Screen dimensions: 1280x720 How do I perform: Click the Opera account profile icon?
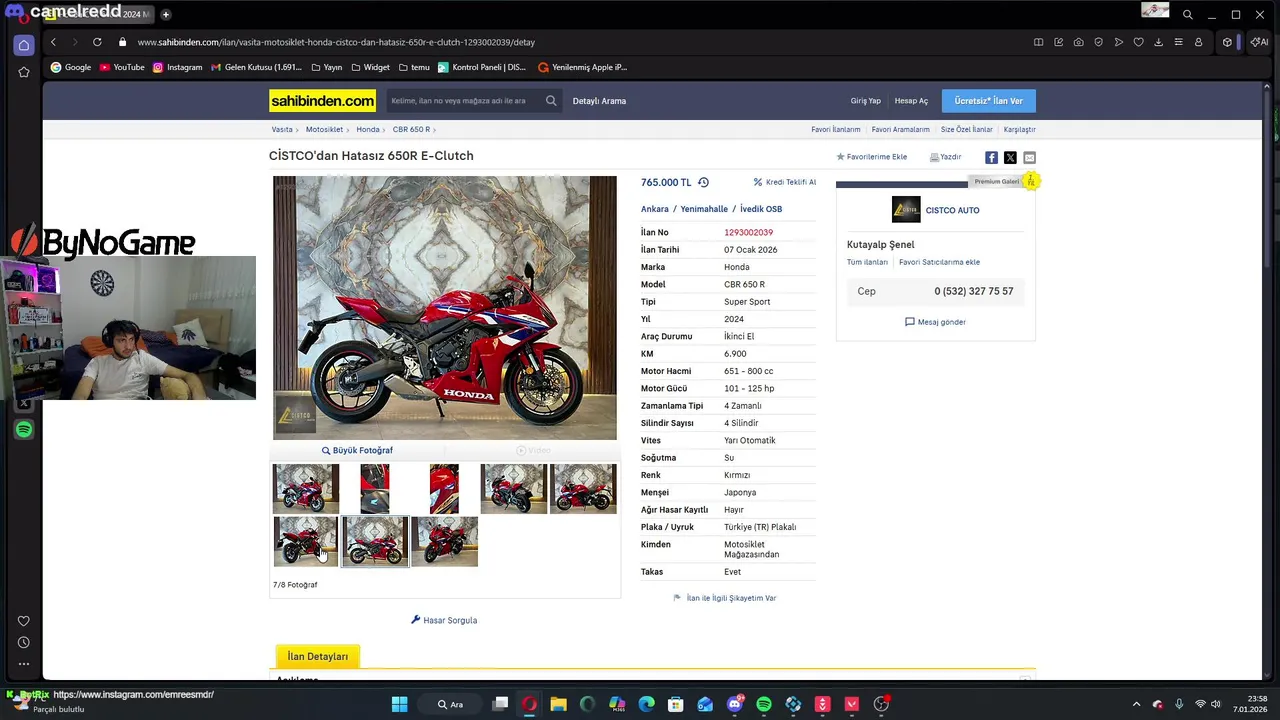click(1198, 42)
